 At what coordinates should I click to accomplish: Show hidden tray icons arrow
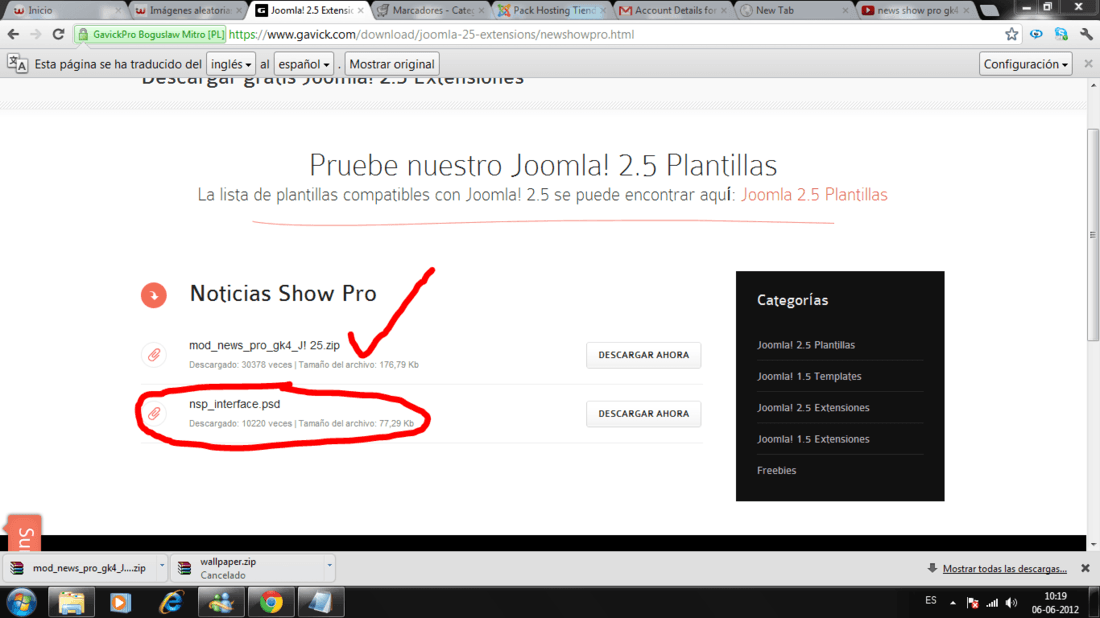click(x=953, y=603)
